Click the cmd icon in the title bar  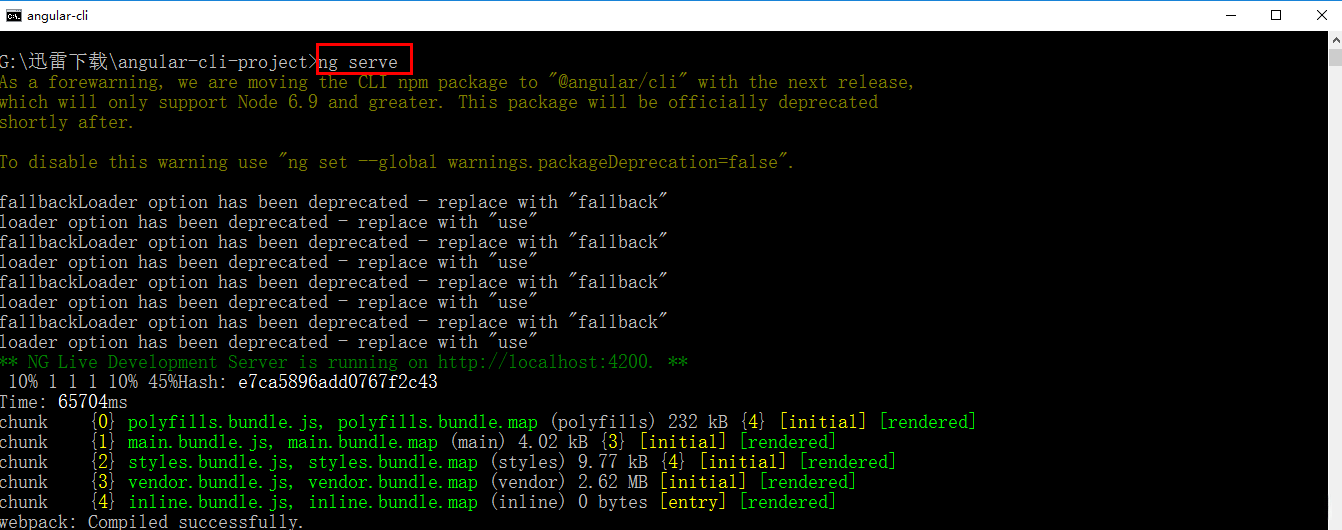coord(14,15)
